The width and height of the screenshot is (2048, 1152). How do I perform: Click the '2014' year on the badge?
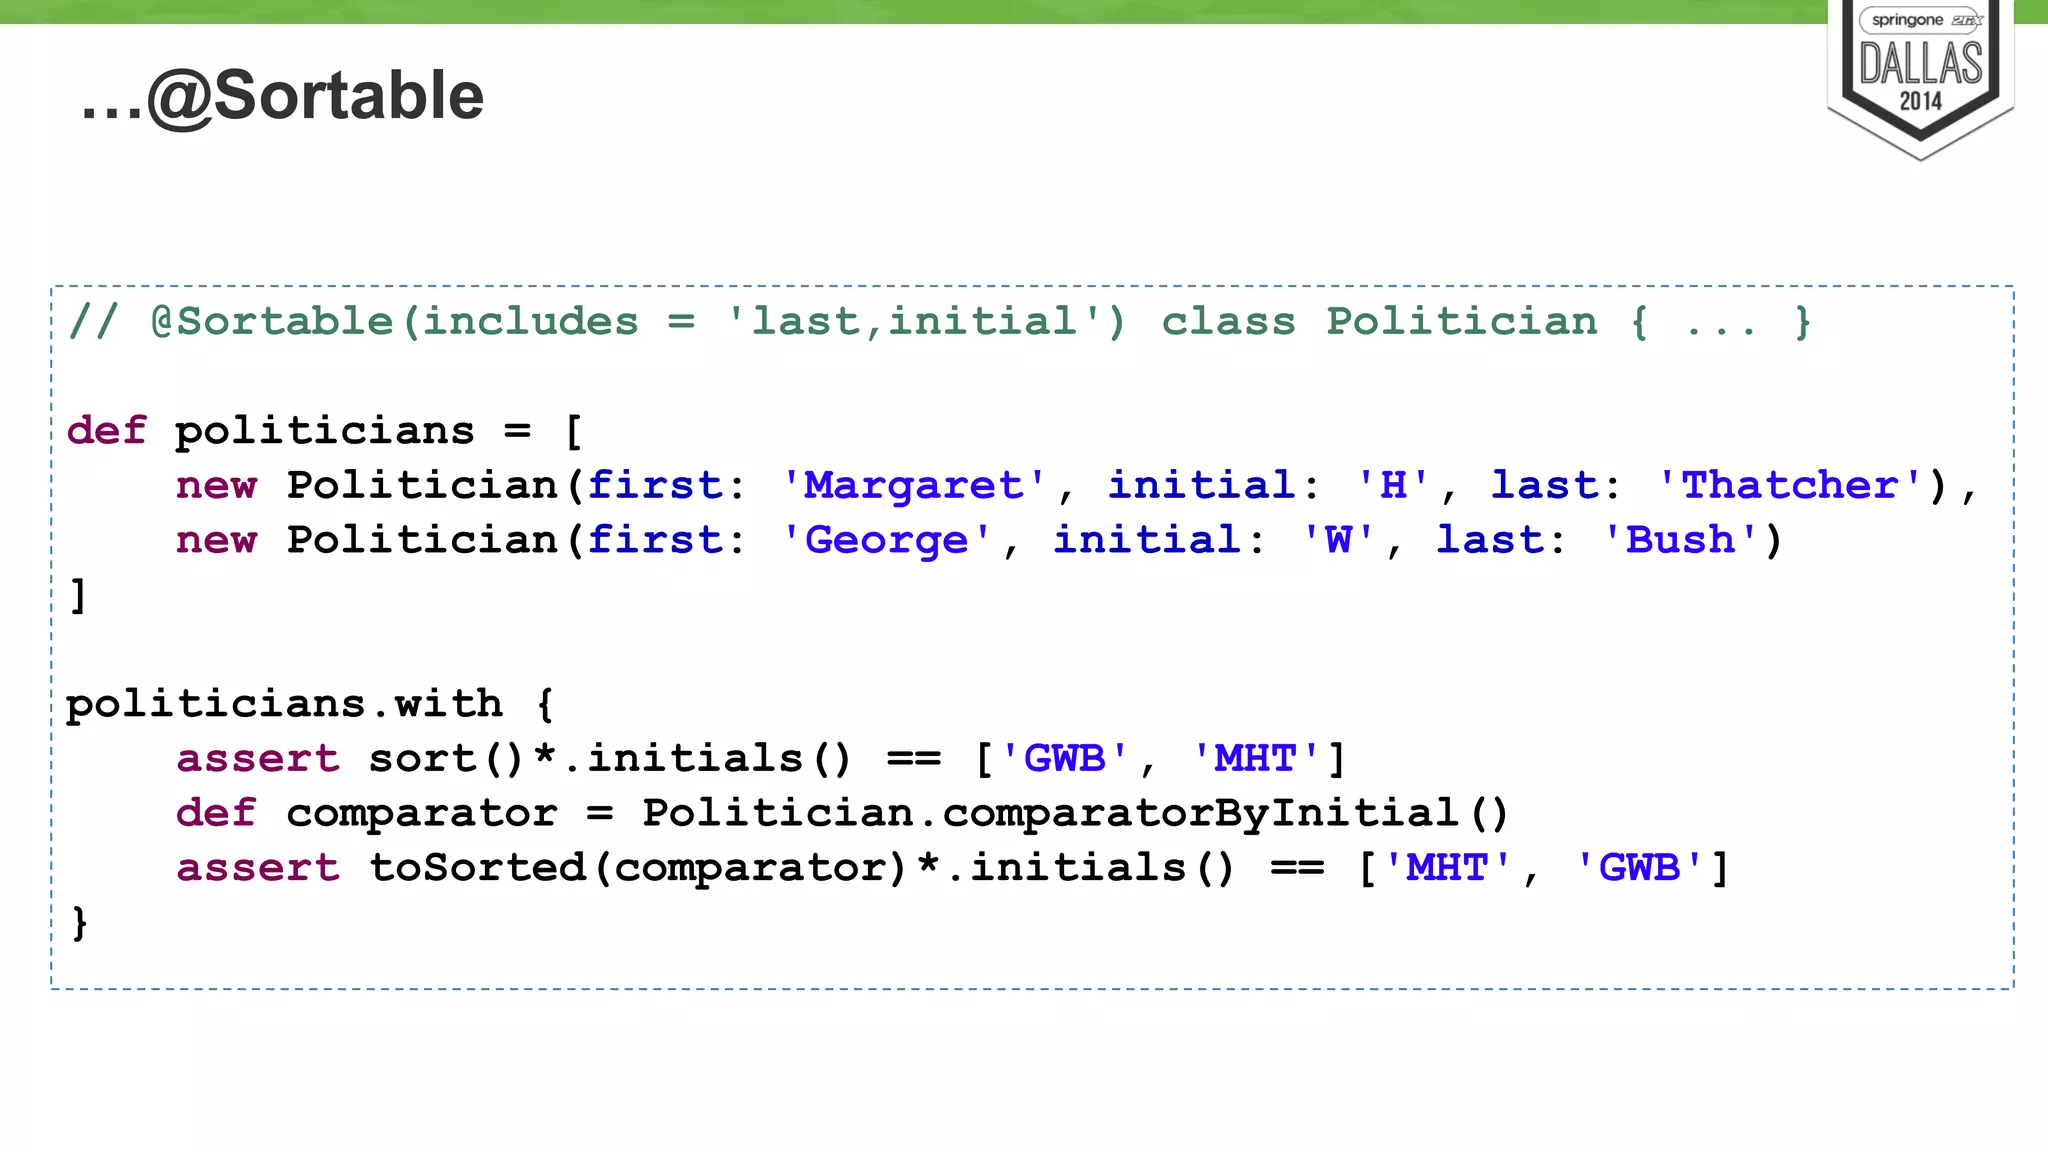(x=1920, y=101)
